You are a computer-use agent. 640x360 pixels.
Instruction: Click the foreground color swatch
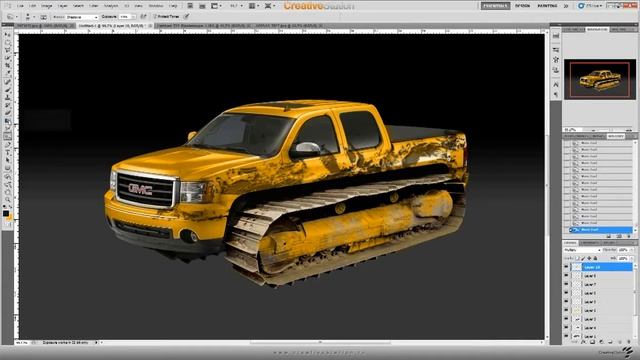pos(6,213)
